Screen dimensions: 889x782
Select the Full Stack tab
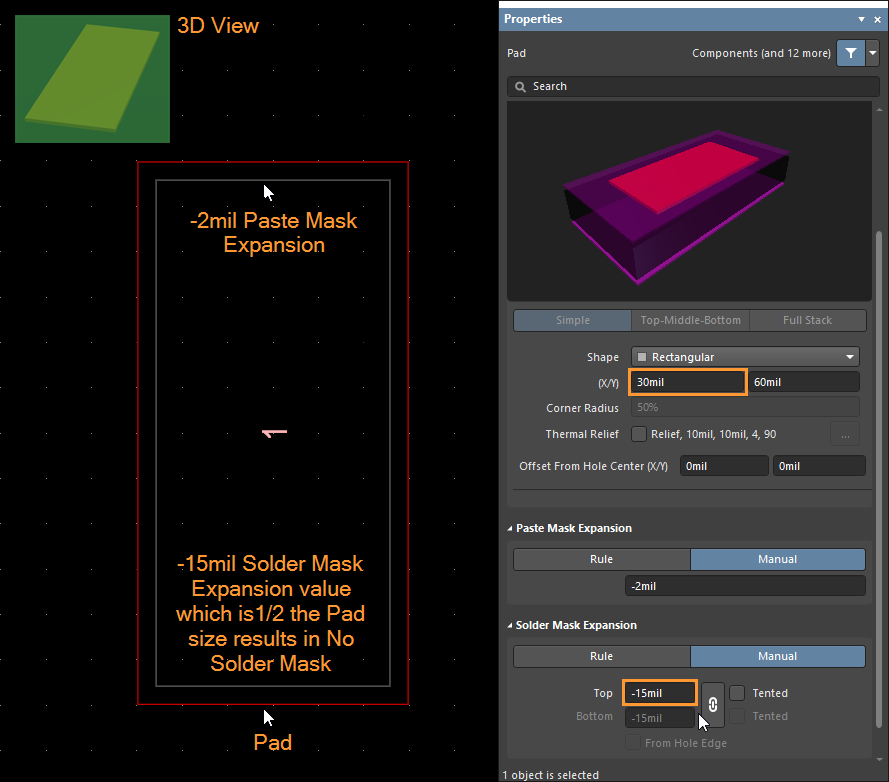point(807,320)
